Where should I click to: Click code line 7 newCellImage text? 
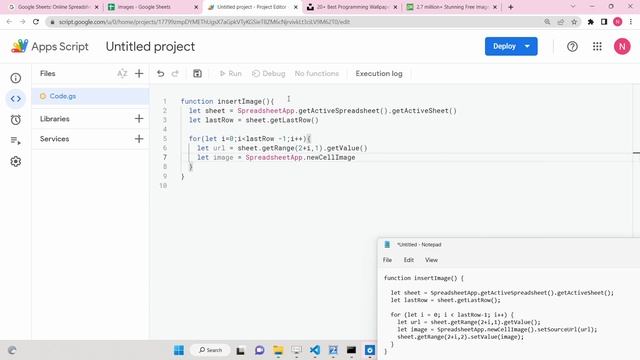(x=331, y=158)
